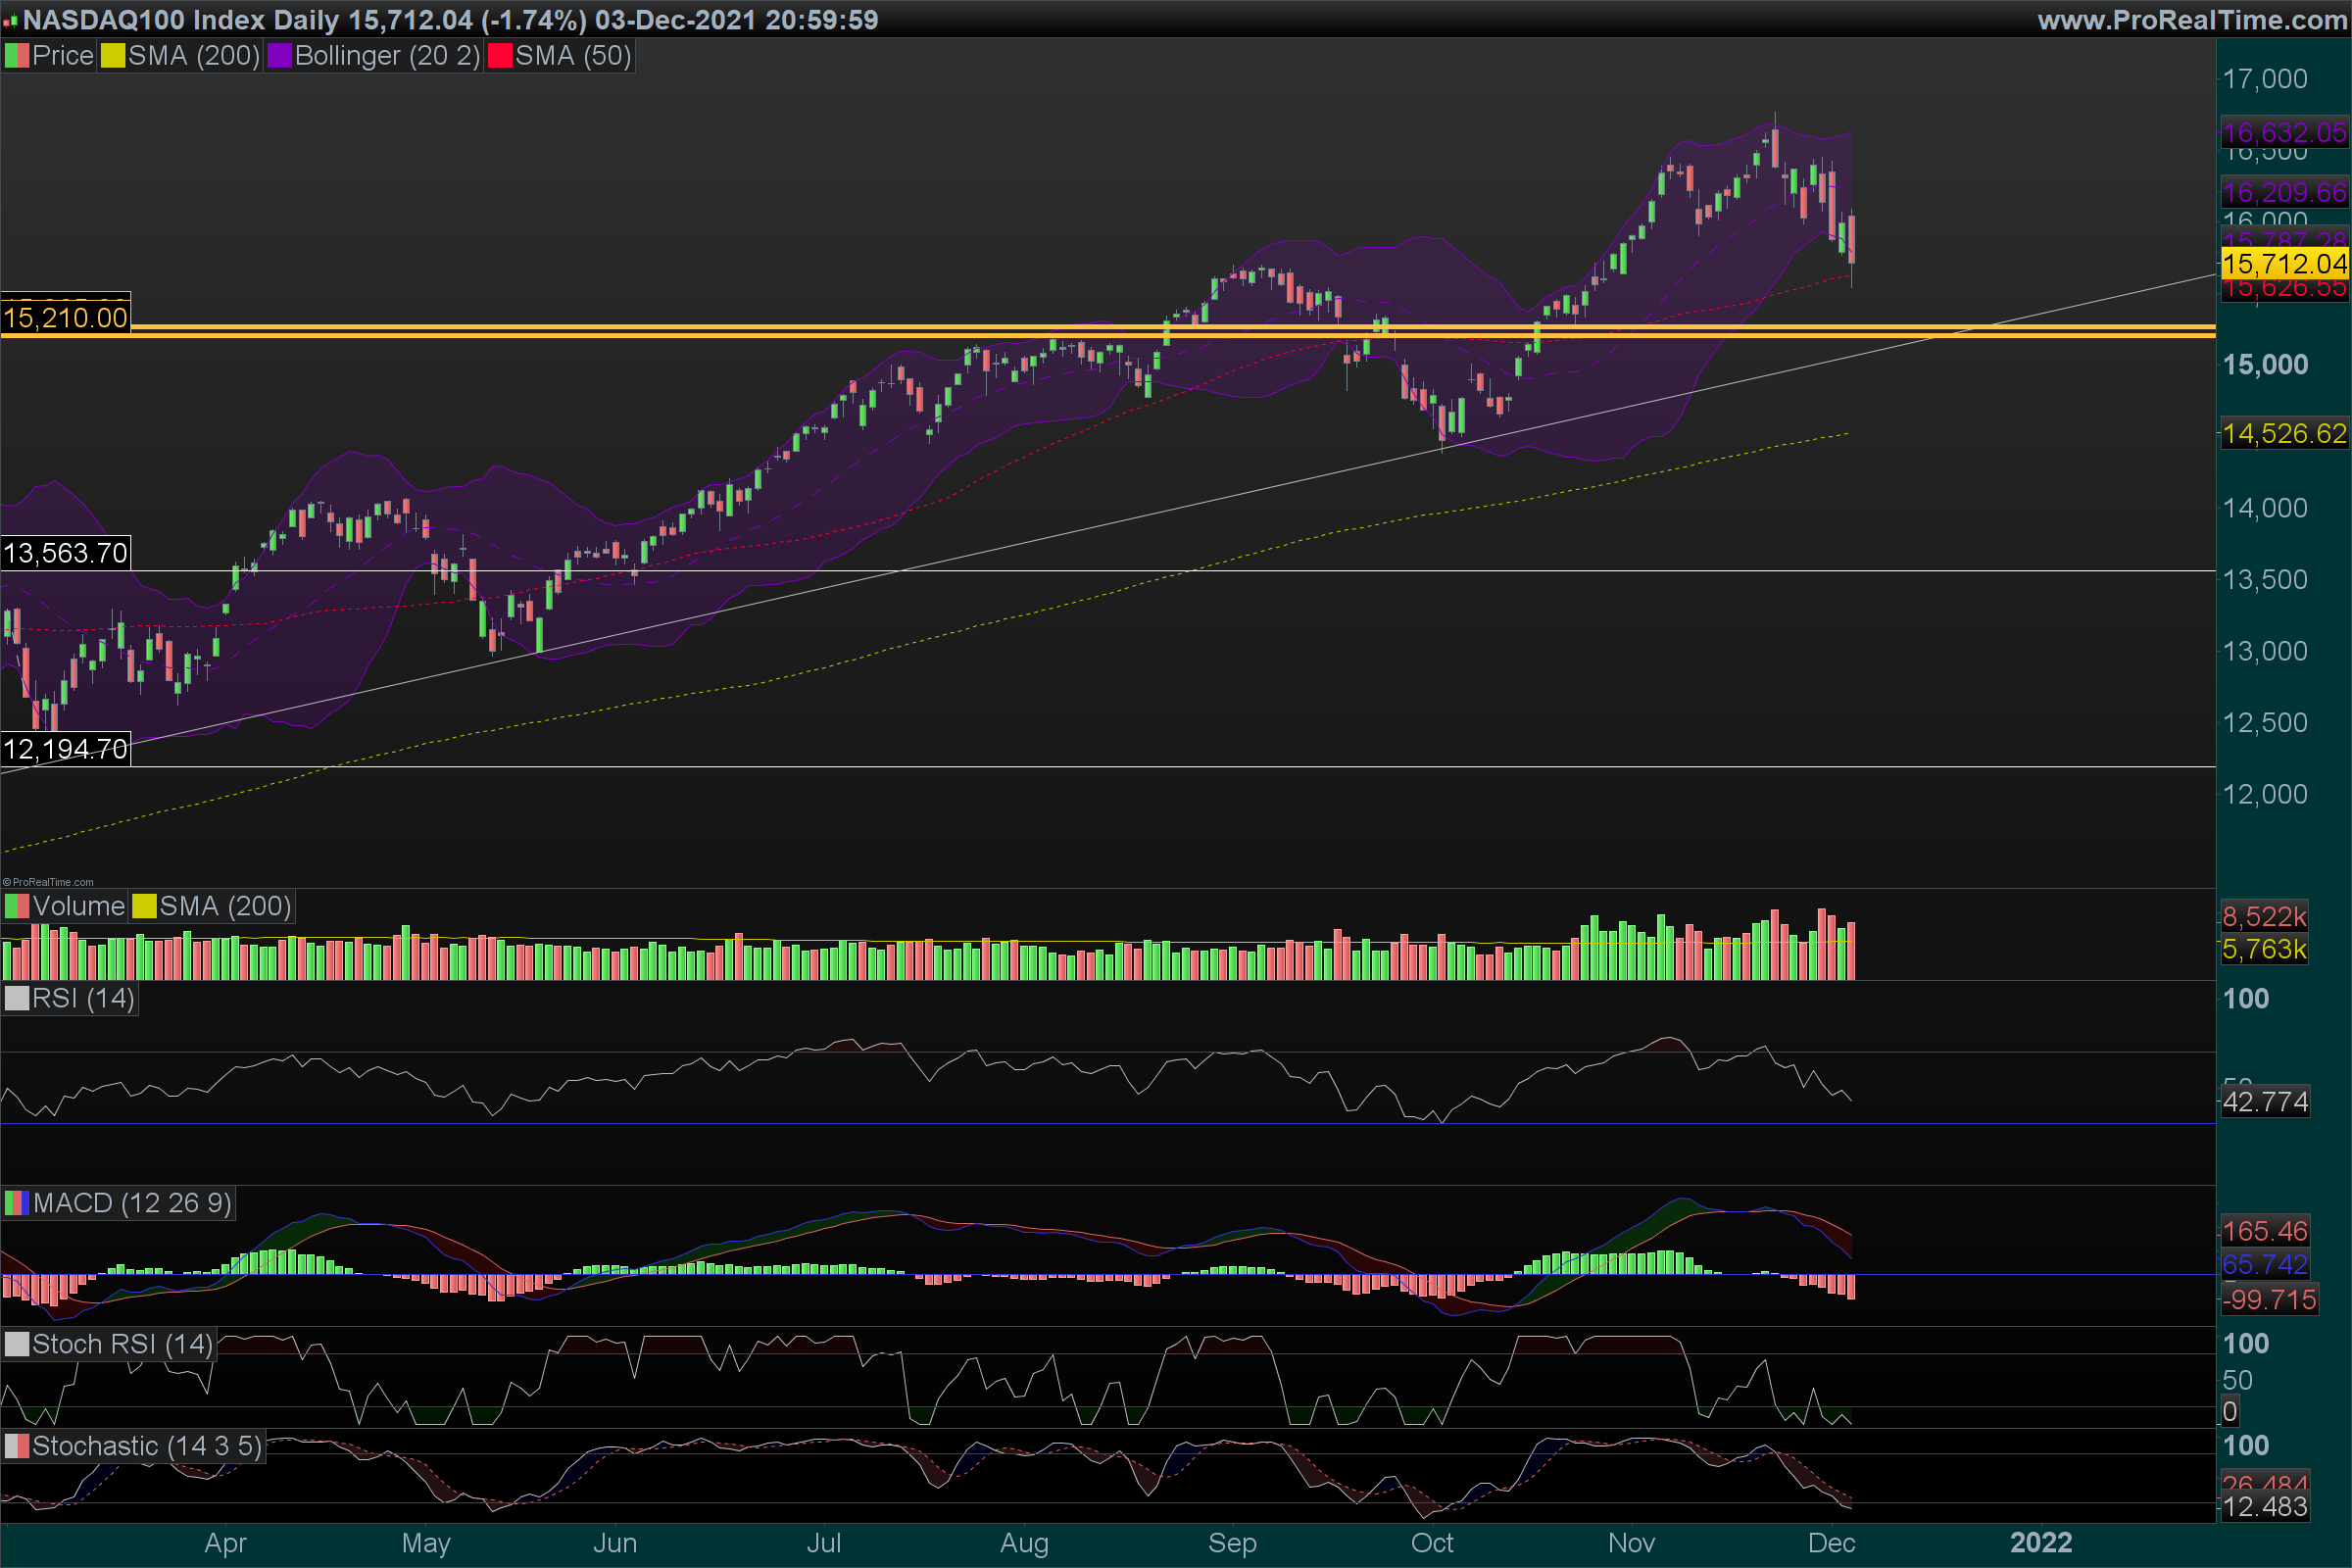The height and width of the screenshot is (1568, 2352).
Task: Click the current price tag 15,712.04
Action: (x=2284, y=264)
